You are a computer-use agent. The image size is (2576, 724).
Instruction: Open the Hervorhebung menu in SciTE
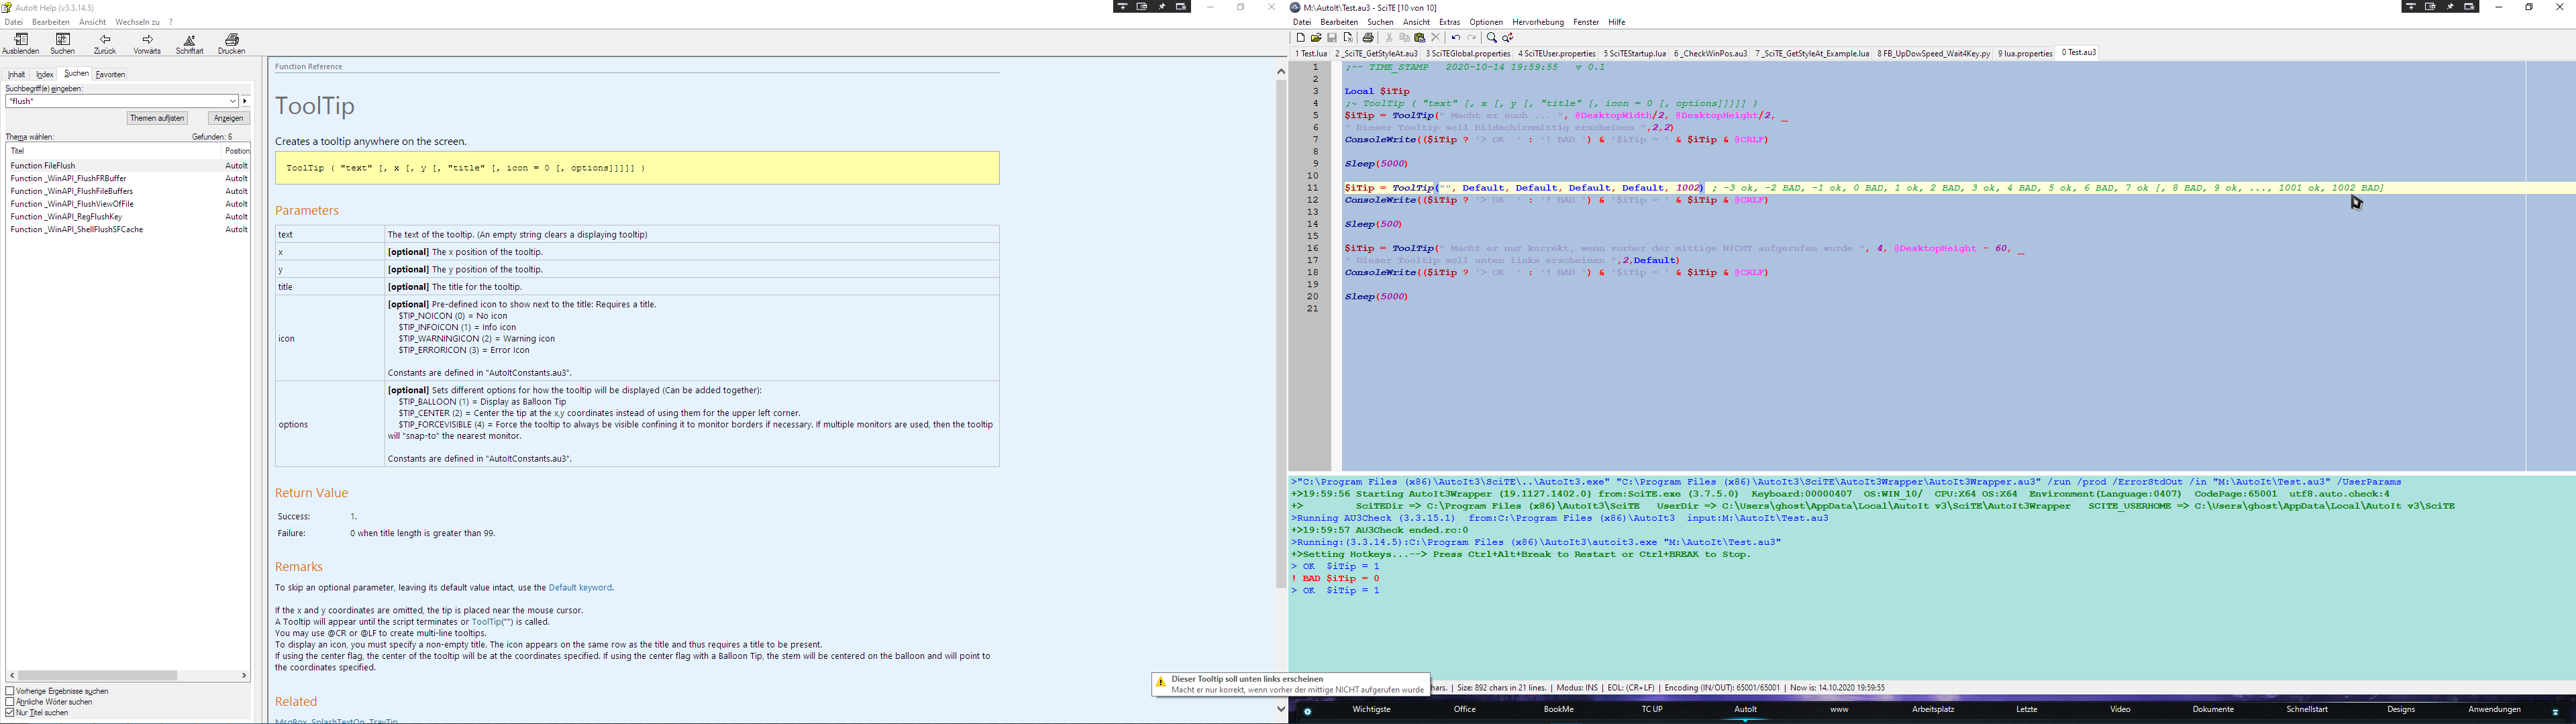click(1537, 22)
